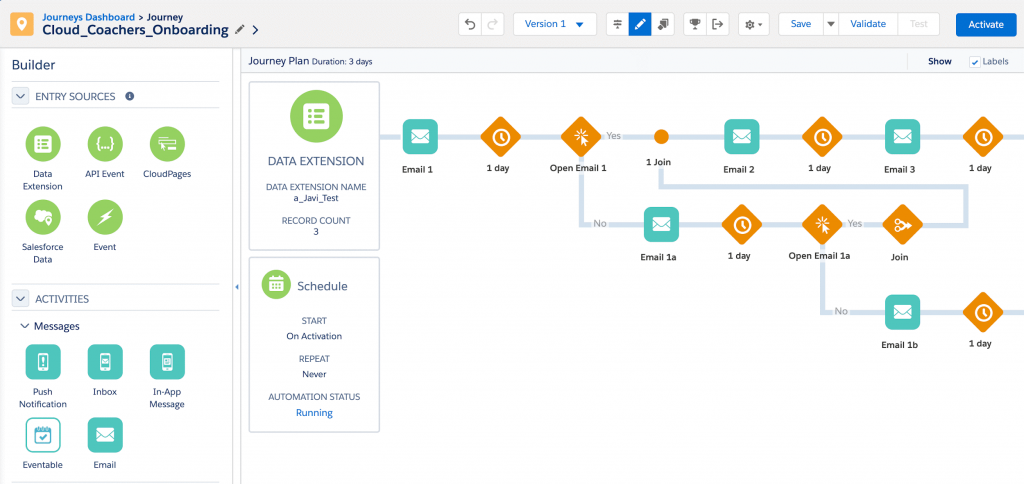Image resolution: width=1024 pixels, height=484 pixels.
Task: Click the On Activation start value
Action: click(314, 336)
